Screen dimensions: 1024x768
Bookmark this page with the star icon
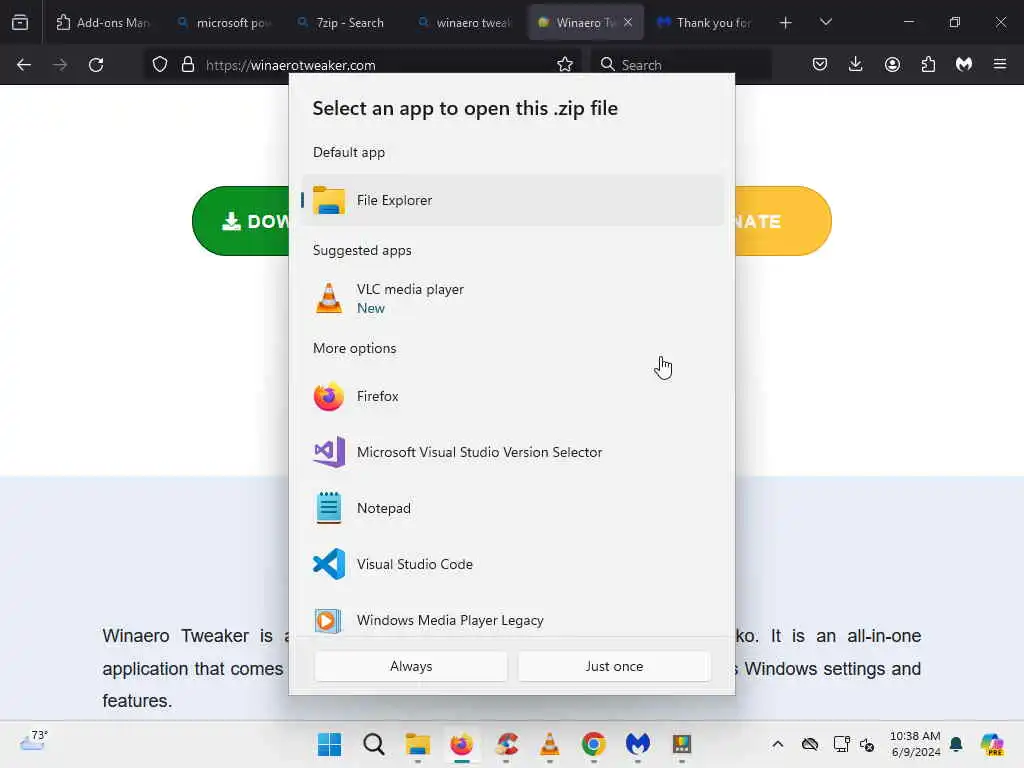(565, 65)
